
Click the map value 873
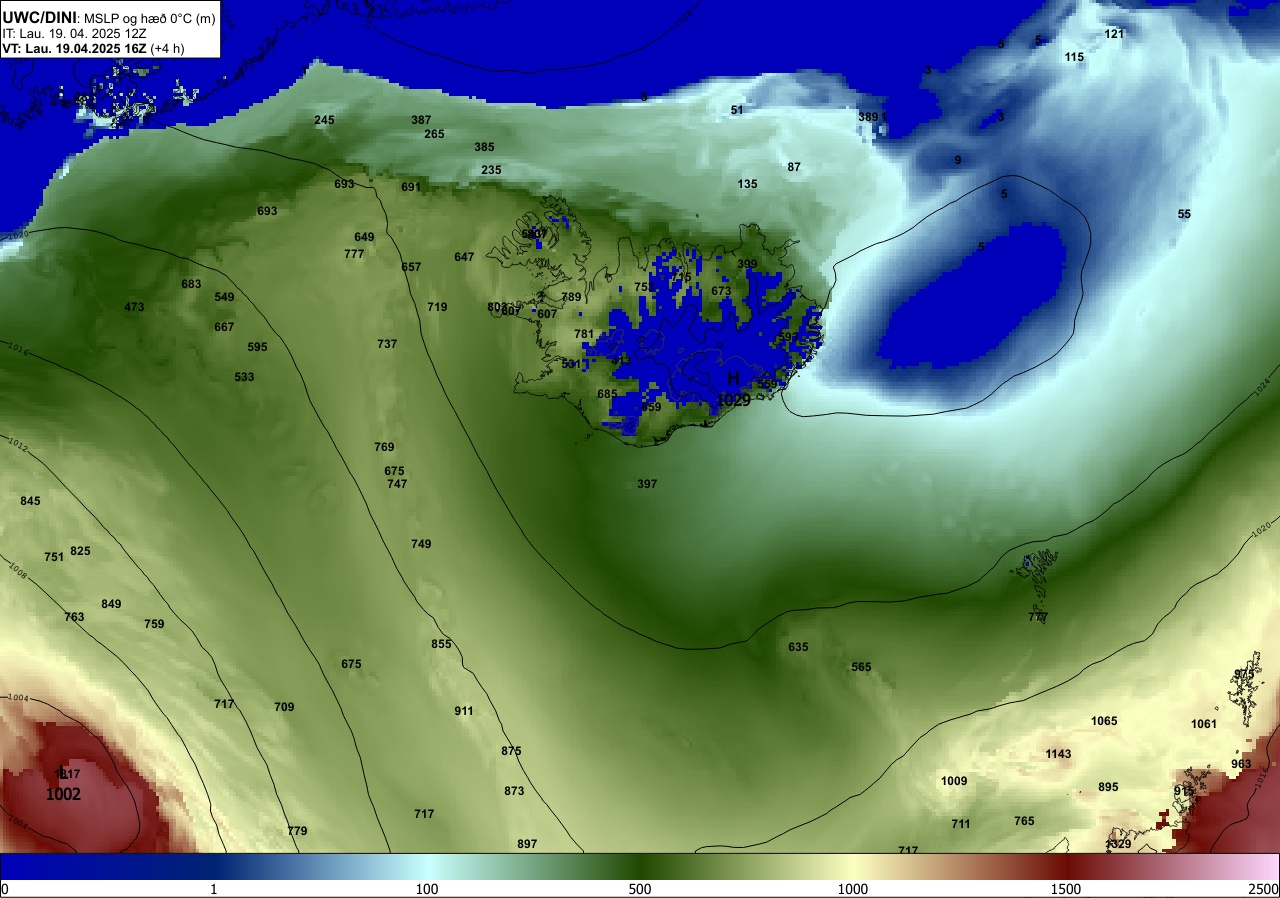[514, 791]
